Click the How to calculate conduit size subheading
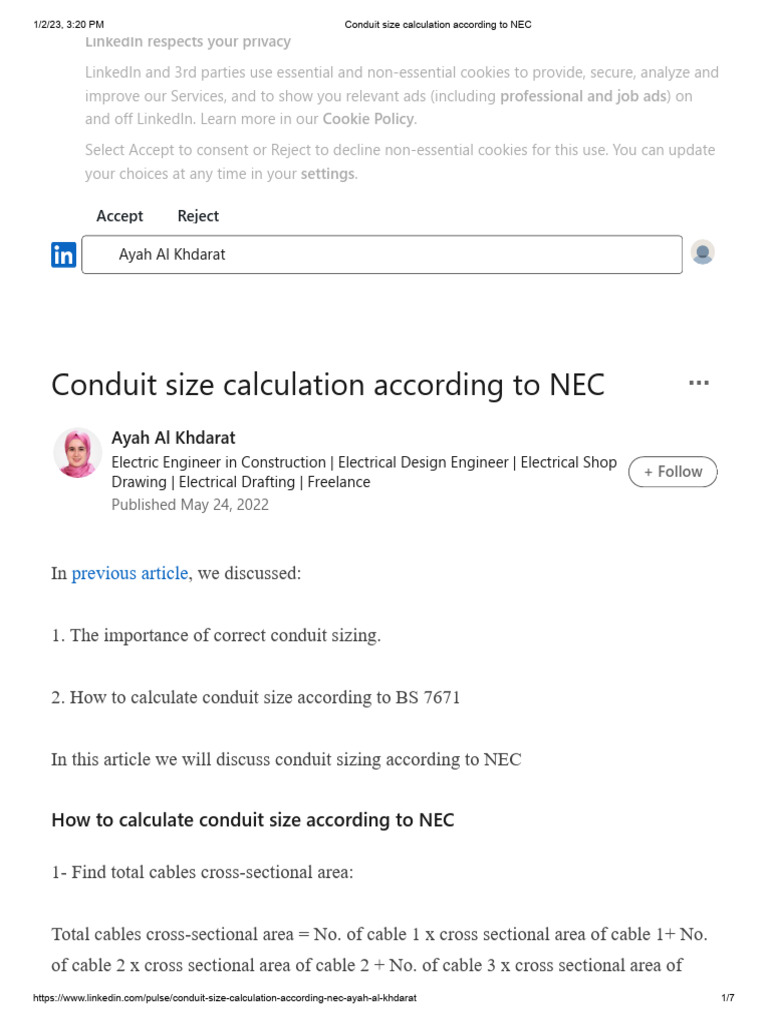Image resolution: width=768 pixels, height=1024 pixels. [x=253, y=820]
